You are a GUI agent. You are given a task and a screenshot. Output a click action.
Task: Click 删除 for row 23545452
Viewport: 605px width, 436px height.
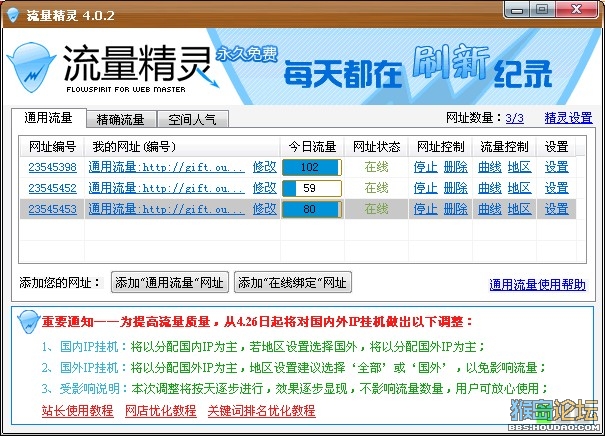pyautogui.click(x=455, y=188)
